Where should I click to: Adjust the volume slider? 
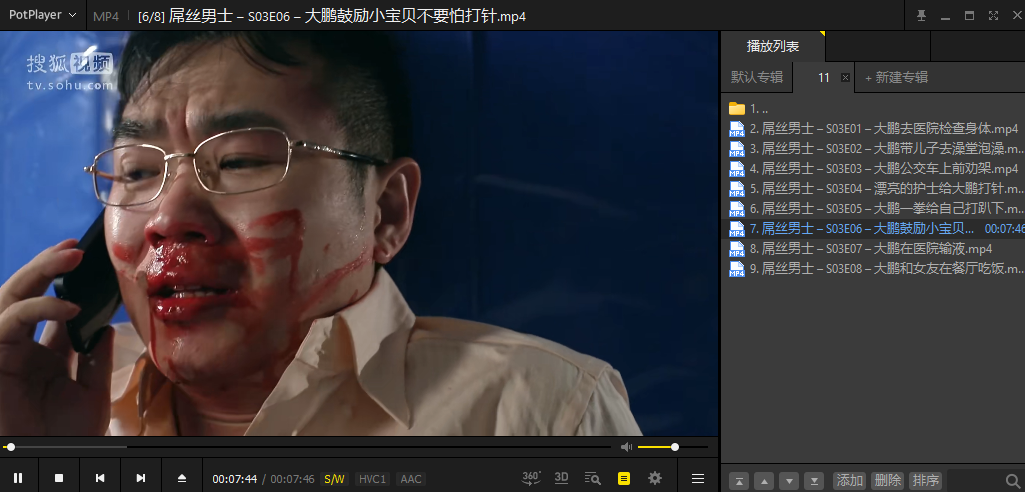click(673, 447)
